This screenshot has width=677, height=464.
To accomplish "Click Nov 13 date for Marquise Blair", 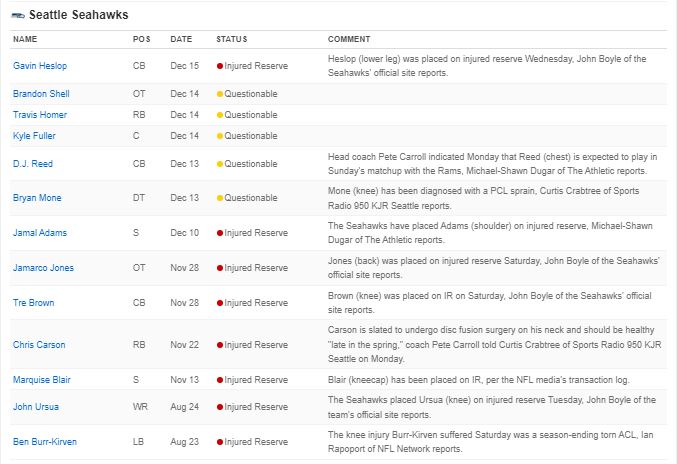I will 185,380.
